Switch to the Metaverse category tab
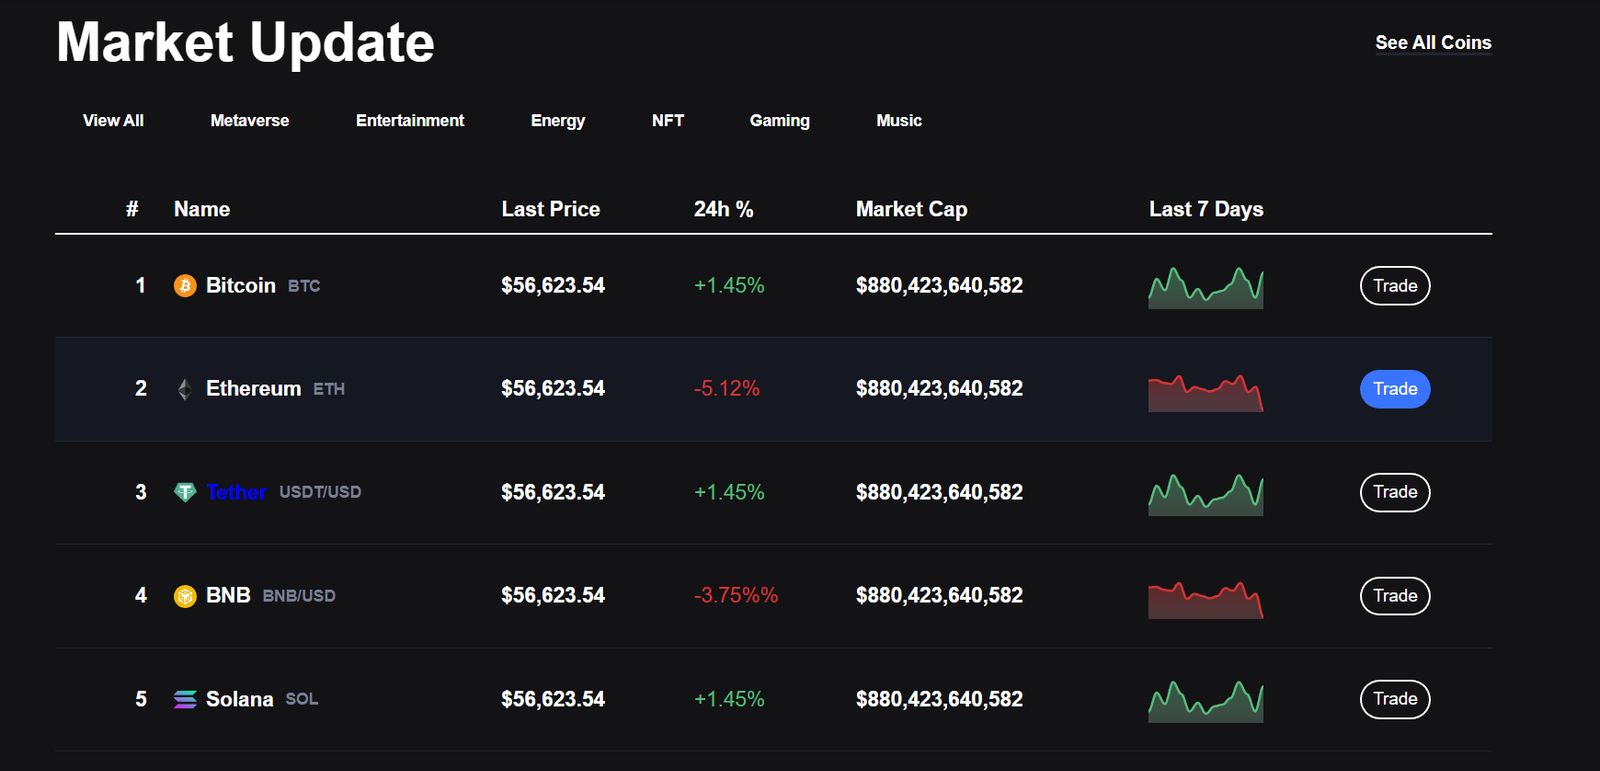Image resolution: width=1600 pixels, height=771 pixels. point(249,120)
